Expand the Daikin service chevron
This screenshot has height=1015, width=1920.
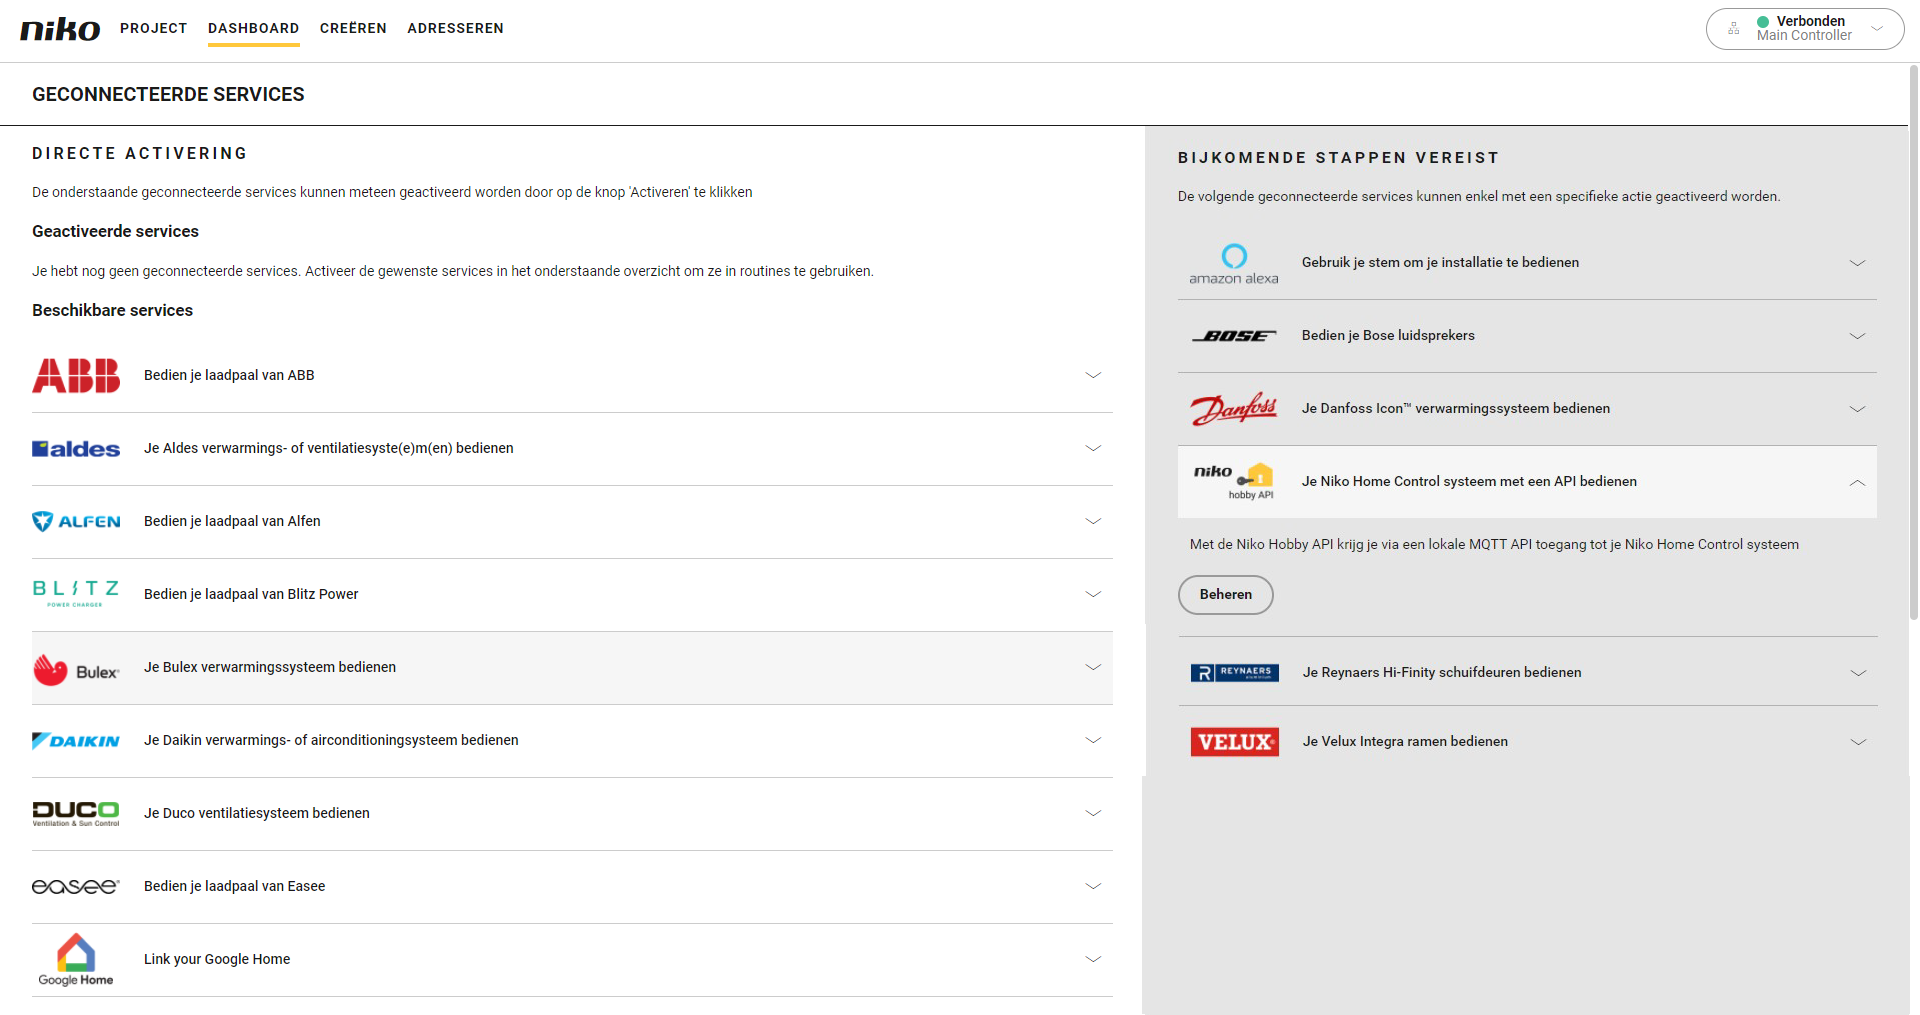coord(1093,740)
